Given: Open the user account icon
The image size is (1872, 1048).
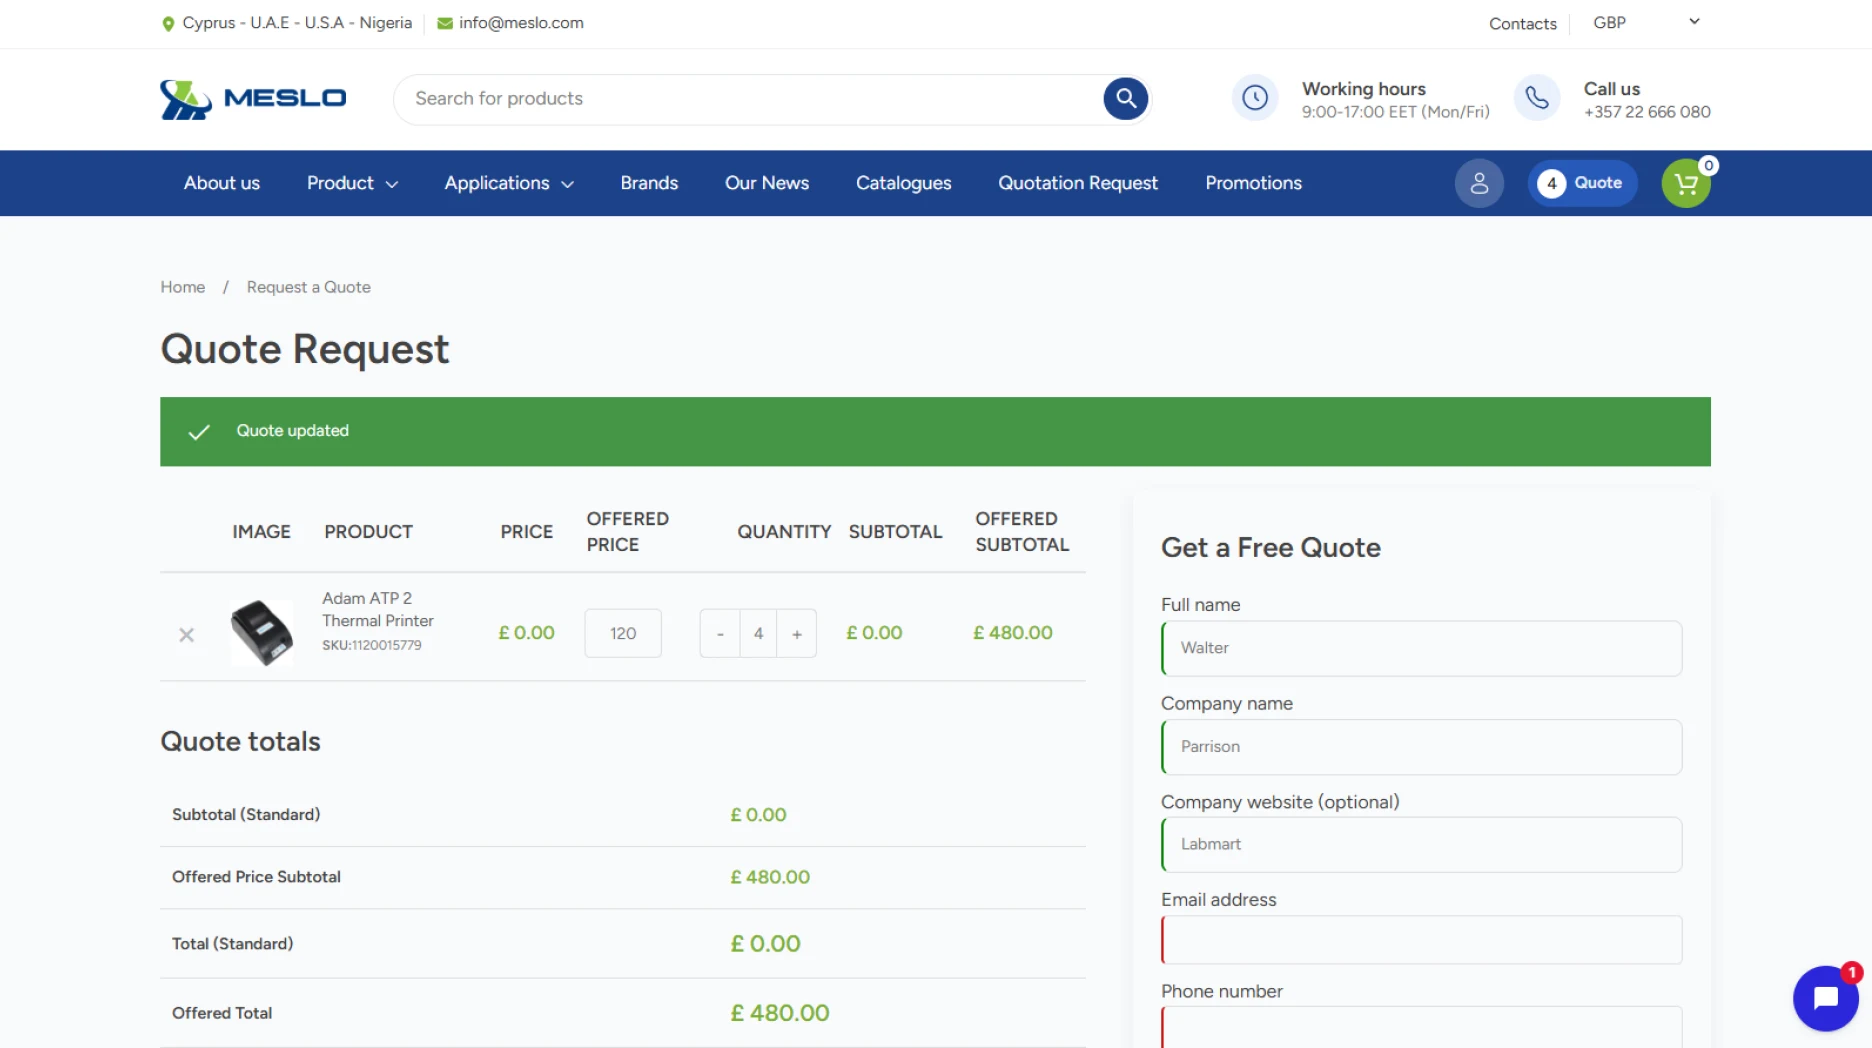Looking at the screenshot, I should click(1479, 183).
